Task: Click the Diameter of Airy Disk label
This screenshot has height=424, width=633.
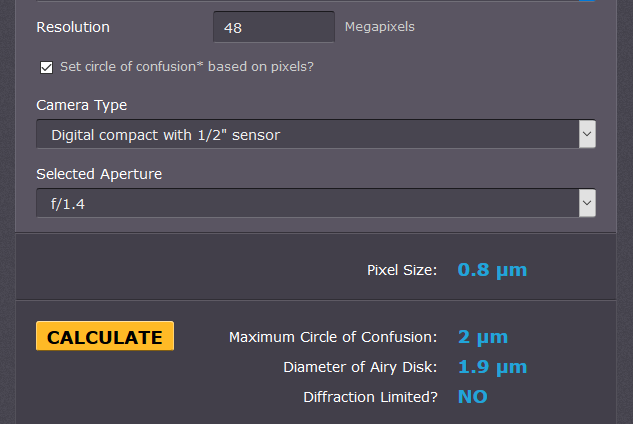Action: click(x=360, y=367)
